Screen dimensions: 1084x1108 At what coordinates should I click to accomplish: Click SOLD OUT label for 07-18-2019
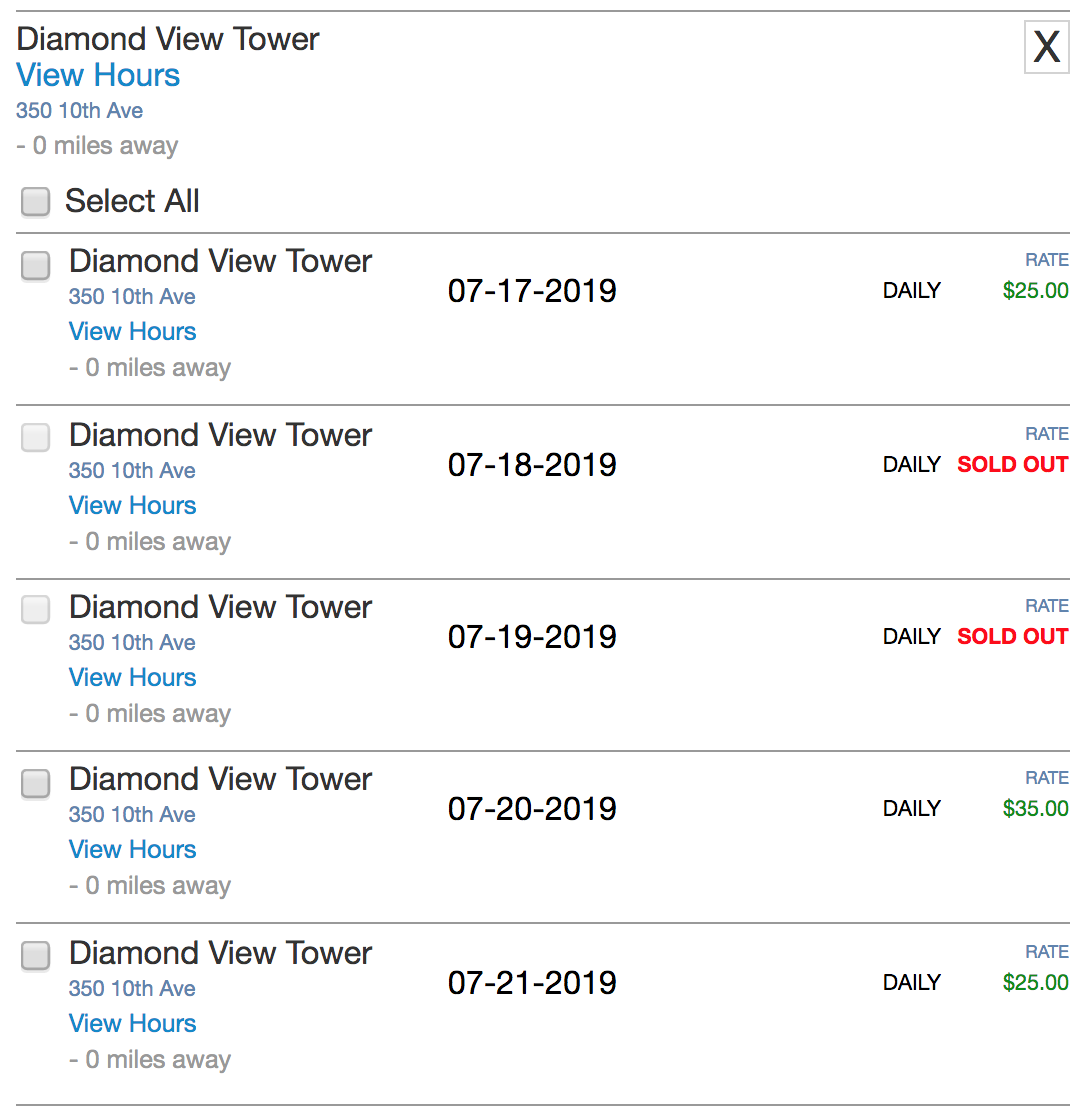pos(1013,464)
